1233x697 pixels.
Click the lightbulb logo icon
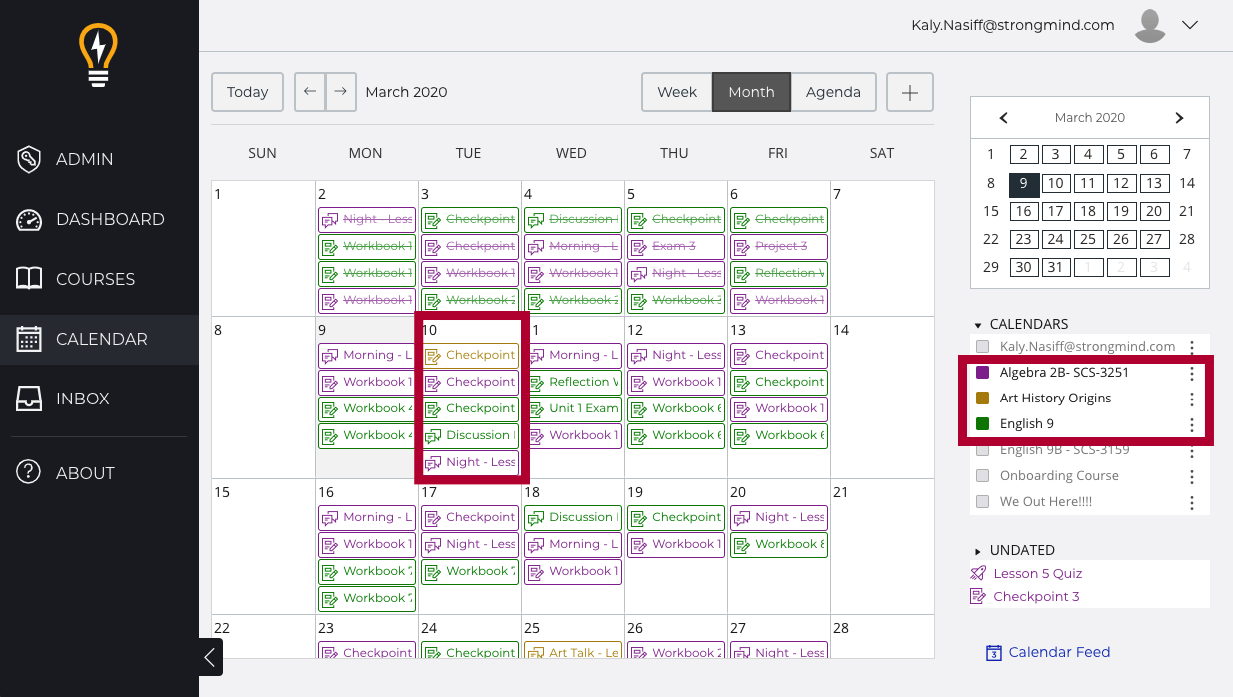98,55
